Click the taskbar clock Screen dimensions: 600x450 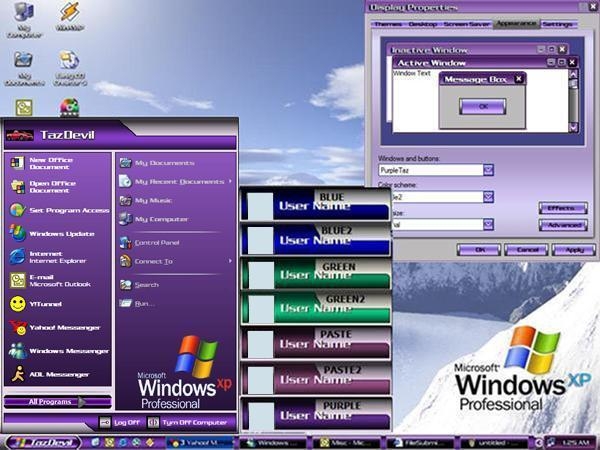point(577,443)
